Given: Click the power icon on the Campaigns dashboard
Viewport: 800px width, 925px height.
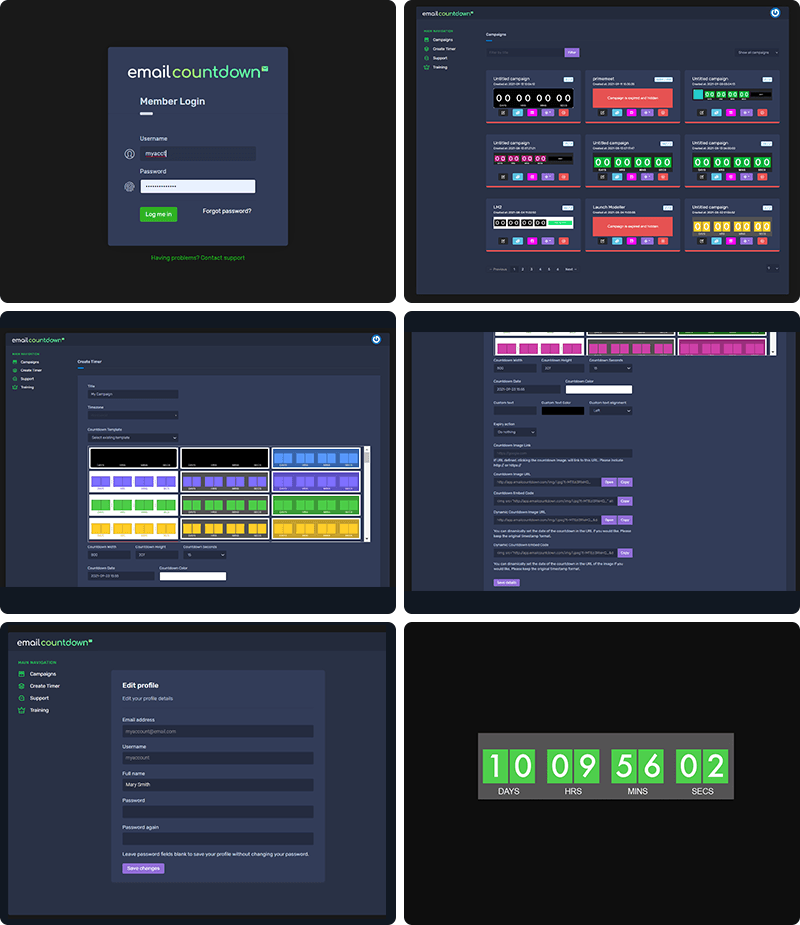Looking at the screenshot, I should [x=775, y=13].
